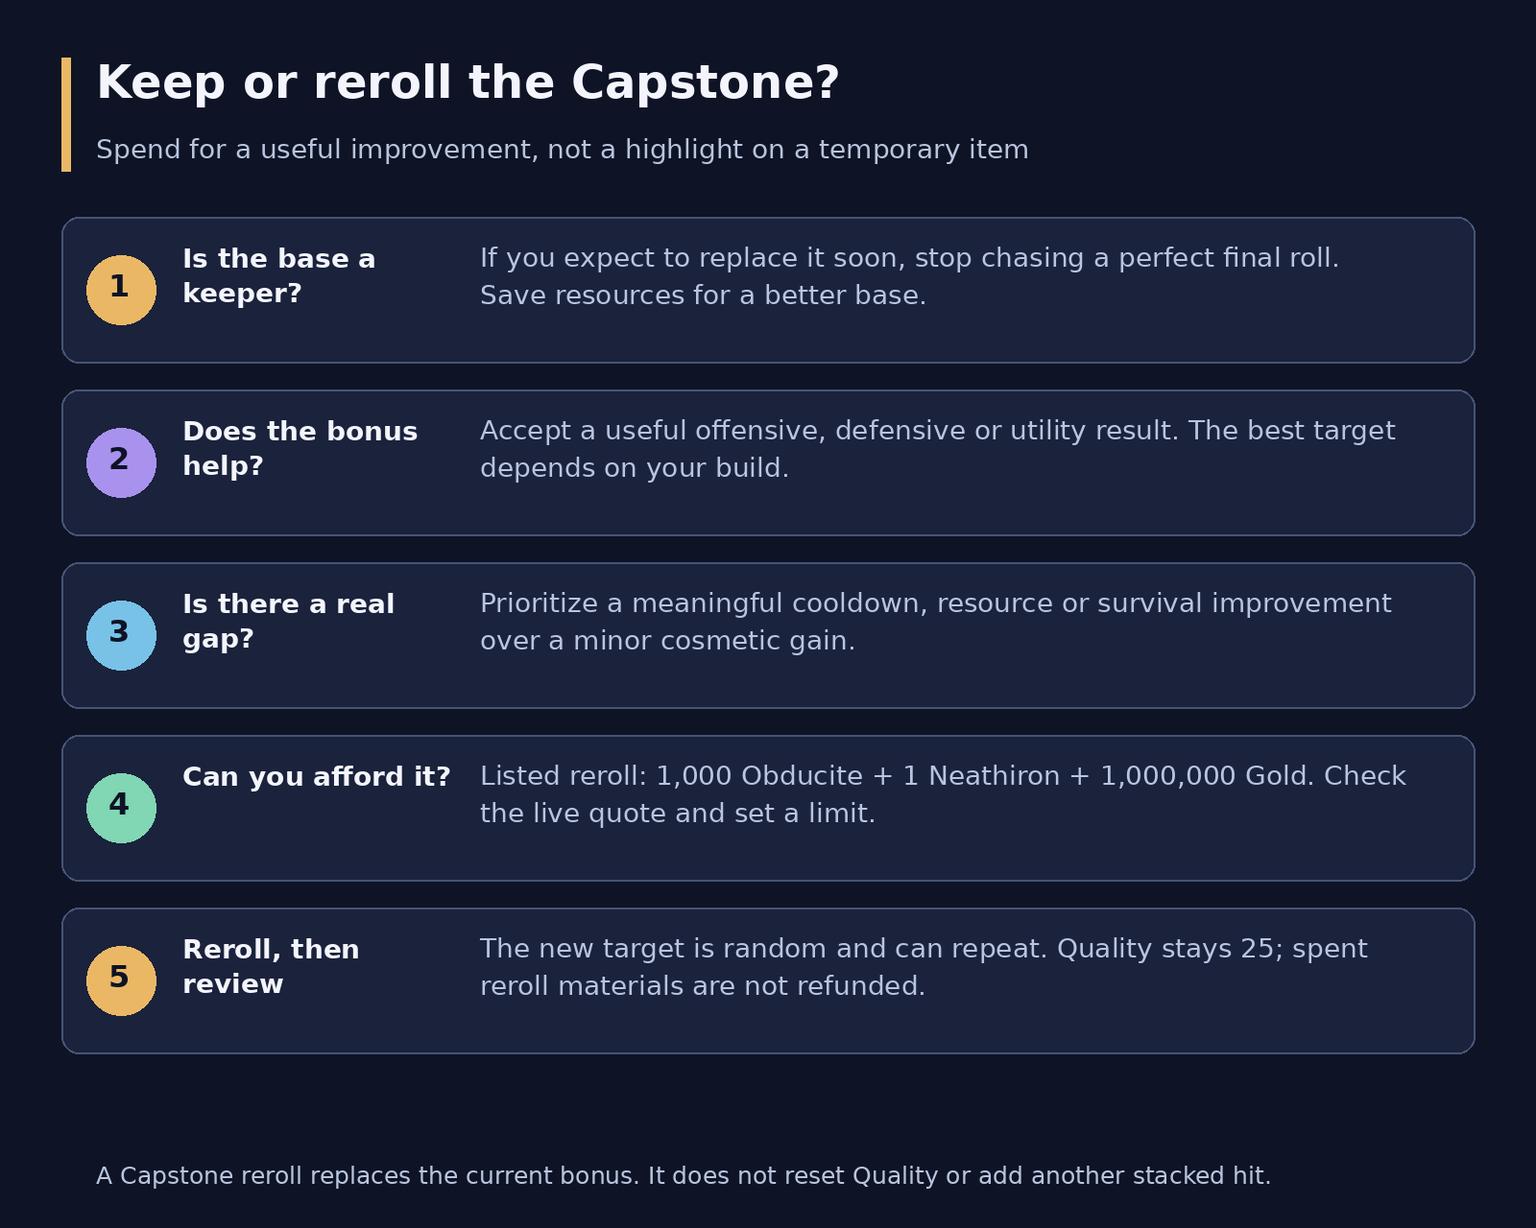
Task: Click the orange step 1 circle
Action: (x=121, y=290)
